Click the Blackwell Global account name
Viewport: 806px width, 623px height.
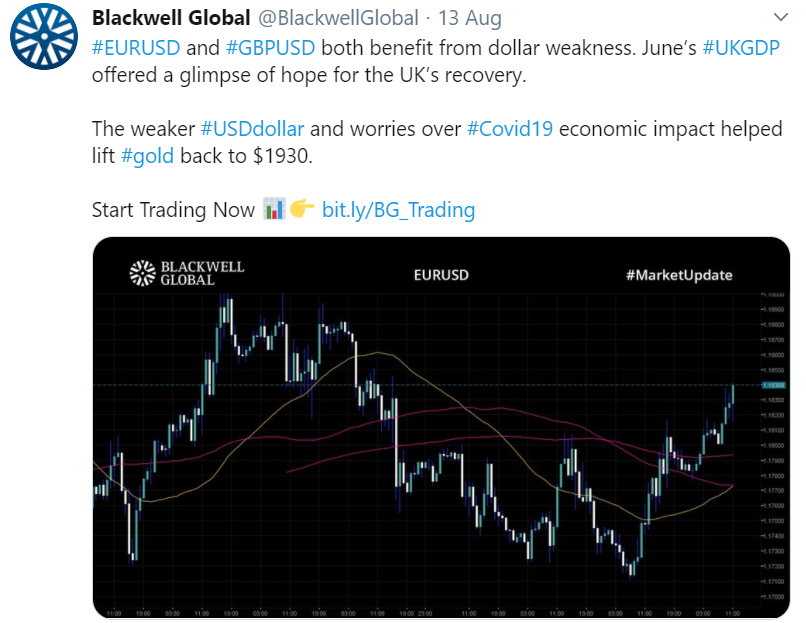tap(171, 18)
